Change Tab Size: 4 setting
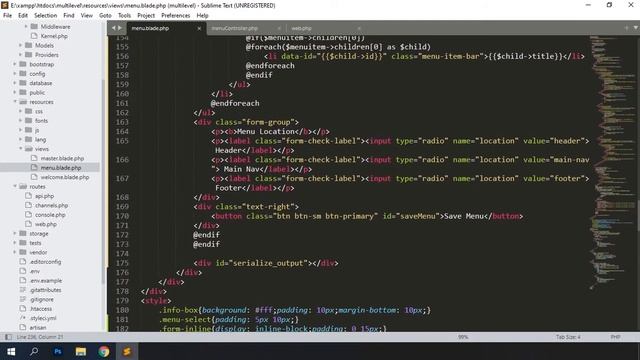The width and height of the screenshot is (640, 360). [x=568, y=337]
